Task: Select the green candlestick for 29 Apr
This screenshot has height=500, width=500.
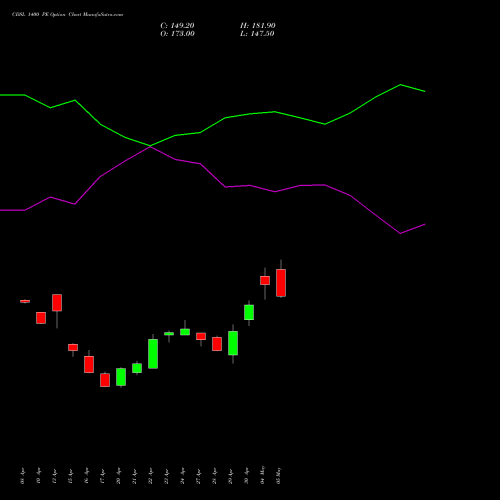Action: (233, 343)
